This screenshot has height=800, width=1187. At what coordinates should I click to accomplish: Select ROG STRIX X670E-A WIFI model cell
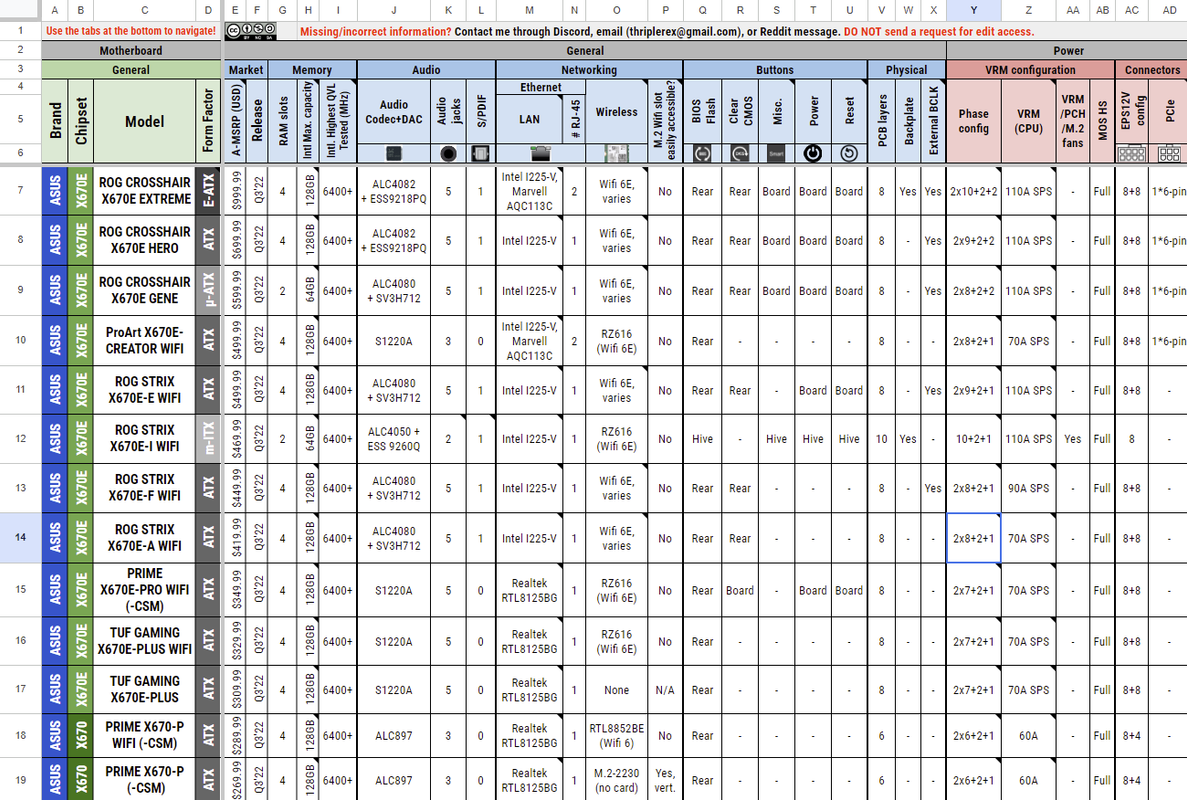(145, 537)
